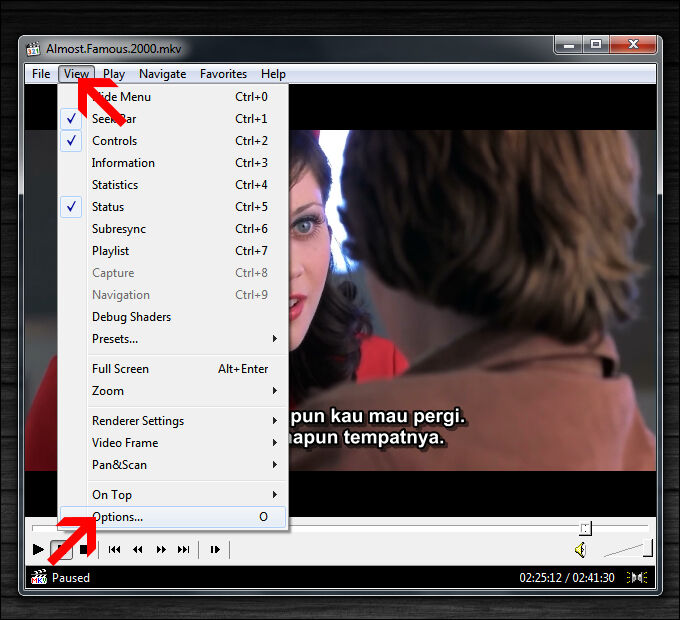Expand the Zoom submenu
680x620 pixels.
pos(173,391)
